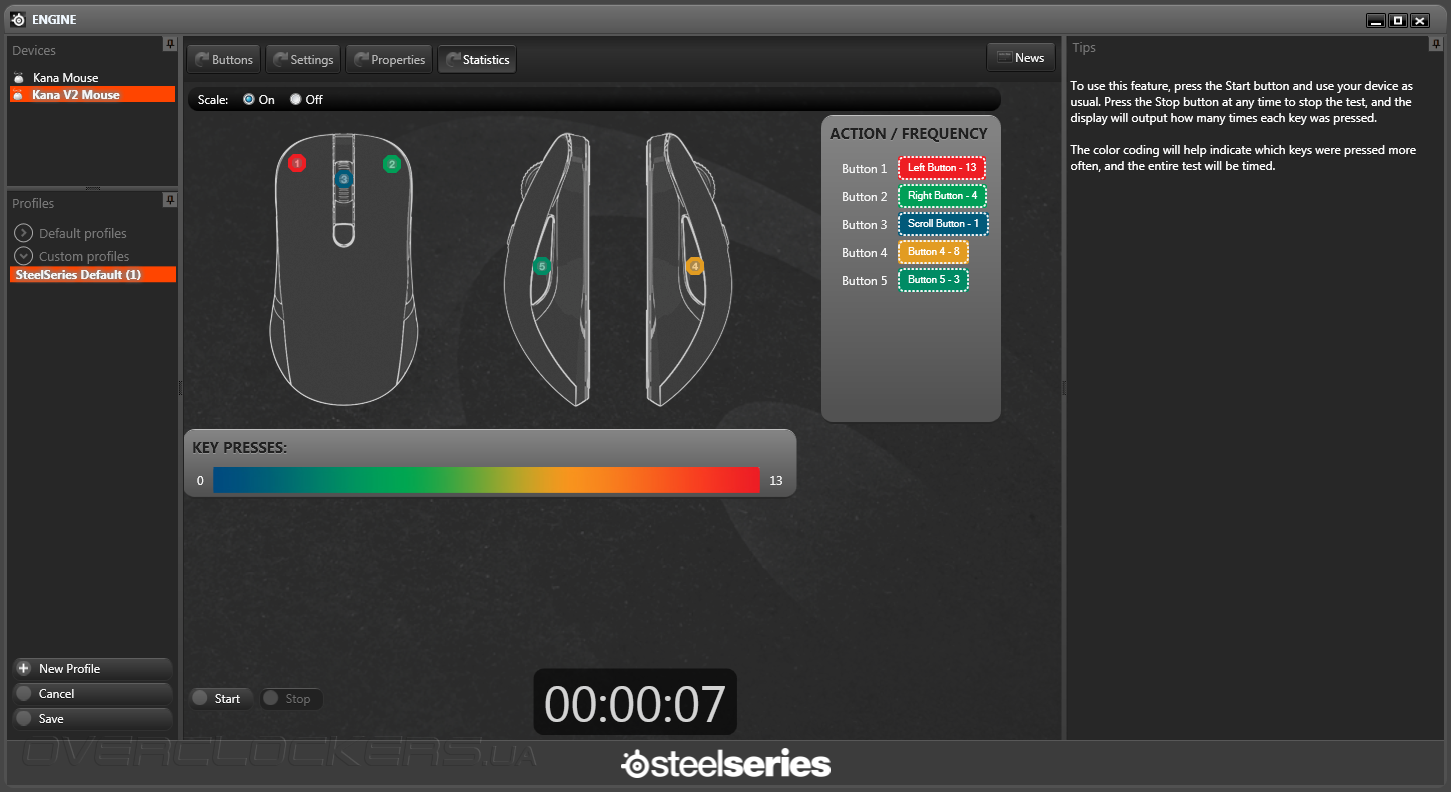Open the News panel

click(1020, 57)
